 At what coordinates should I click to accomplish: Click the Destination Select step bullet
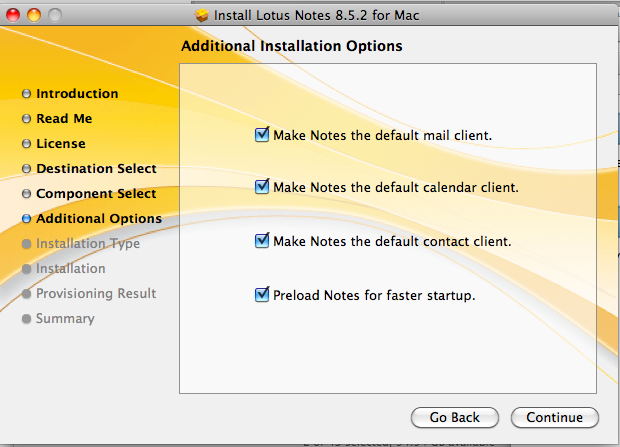point(26,169)
